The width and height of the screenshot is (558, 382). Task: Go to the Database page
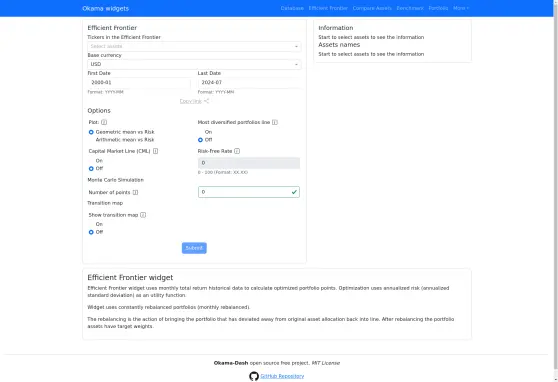coord(292,8)
